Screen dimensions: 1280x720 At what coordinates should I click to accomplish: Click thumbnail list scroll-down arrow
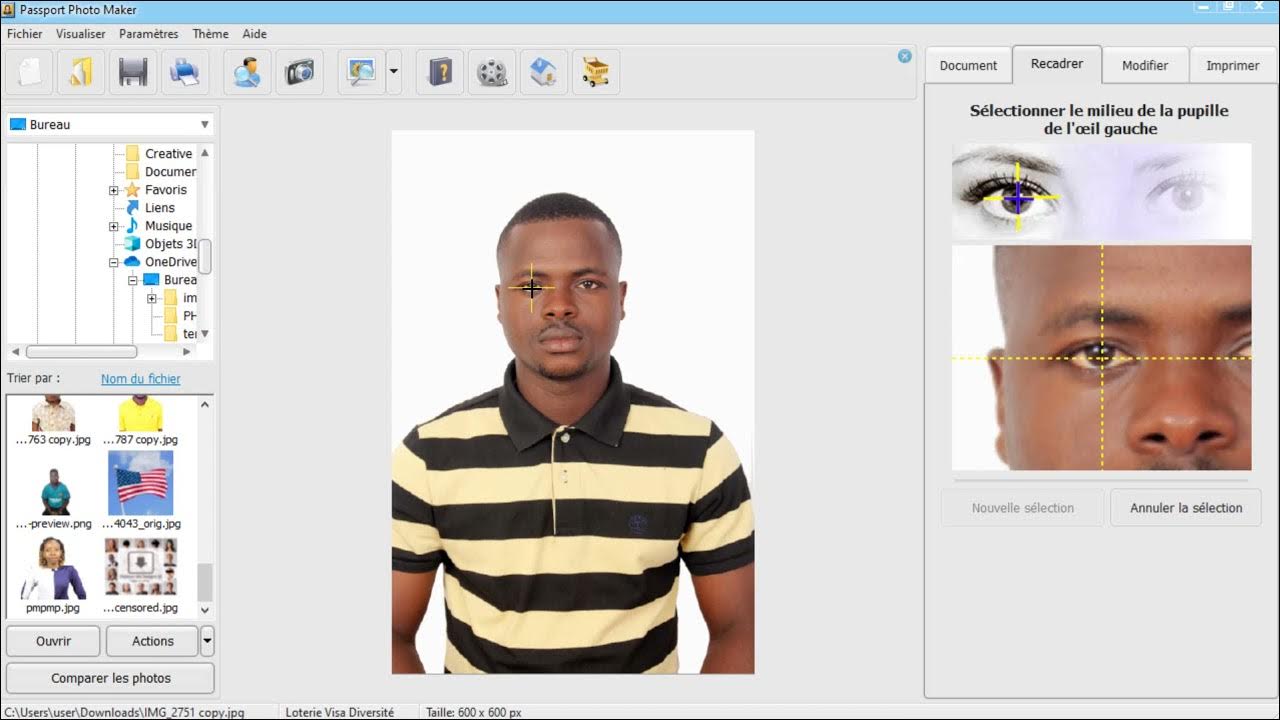[x=205, y=609]
